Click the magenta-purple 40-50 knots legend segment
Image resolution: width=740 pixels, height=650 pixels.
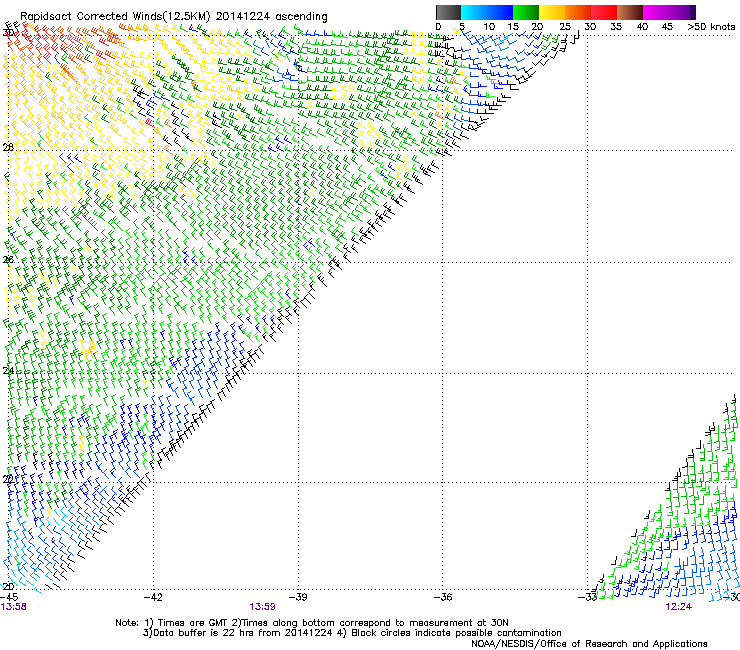click(x=669, y=12)
